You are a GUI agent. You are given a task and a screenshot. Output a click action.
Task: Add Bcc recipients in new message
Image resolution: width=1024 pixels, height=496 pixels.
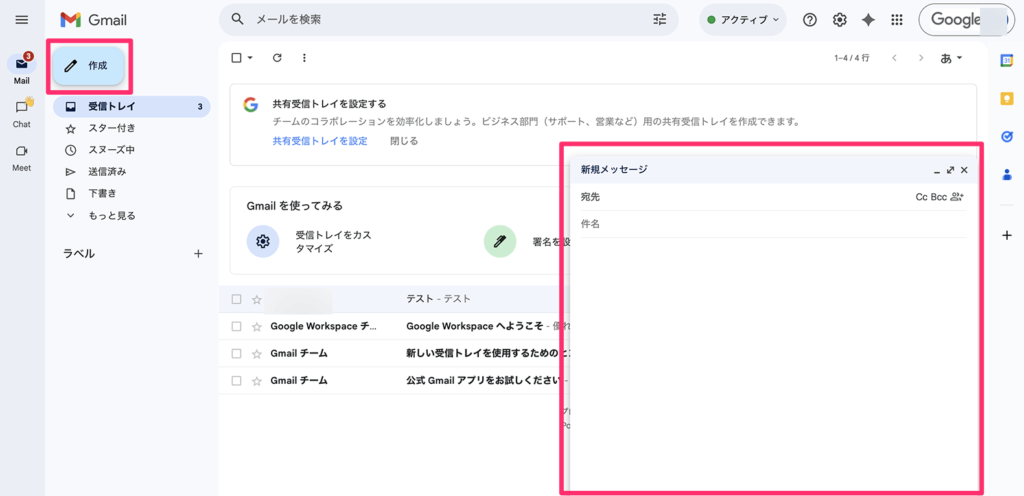click(x=938, y=196)
